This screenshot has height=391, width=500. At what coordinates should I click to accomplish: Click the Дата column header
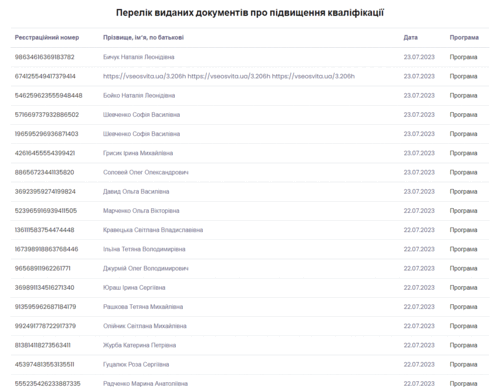410,38
